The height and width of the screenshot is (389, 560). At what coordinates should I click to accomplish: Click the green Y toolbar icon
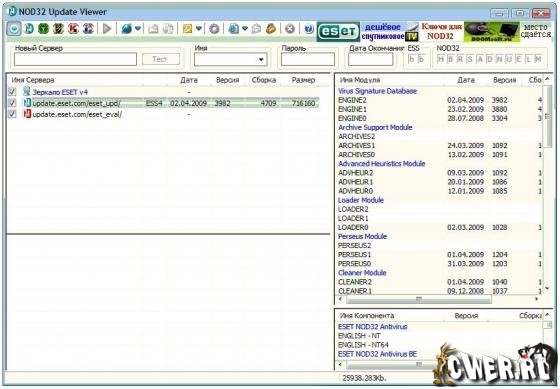(x=44, y=29)
